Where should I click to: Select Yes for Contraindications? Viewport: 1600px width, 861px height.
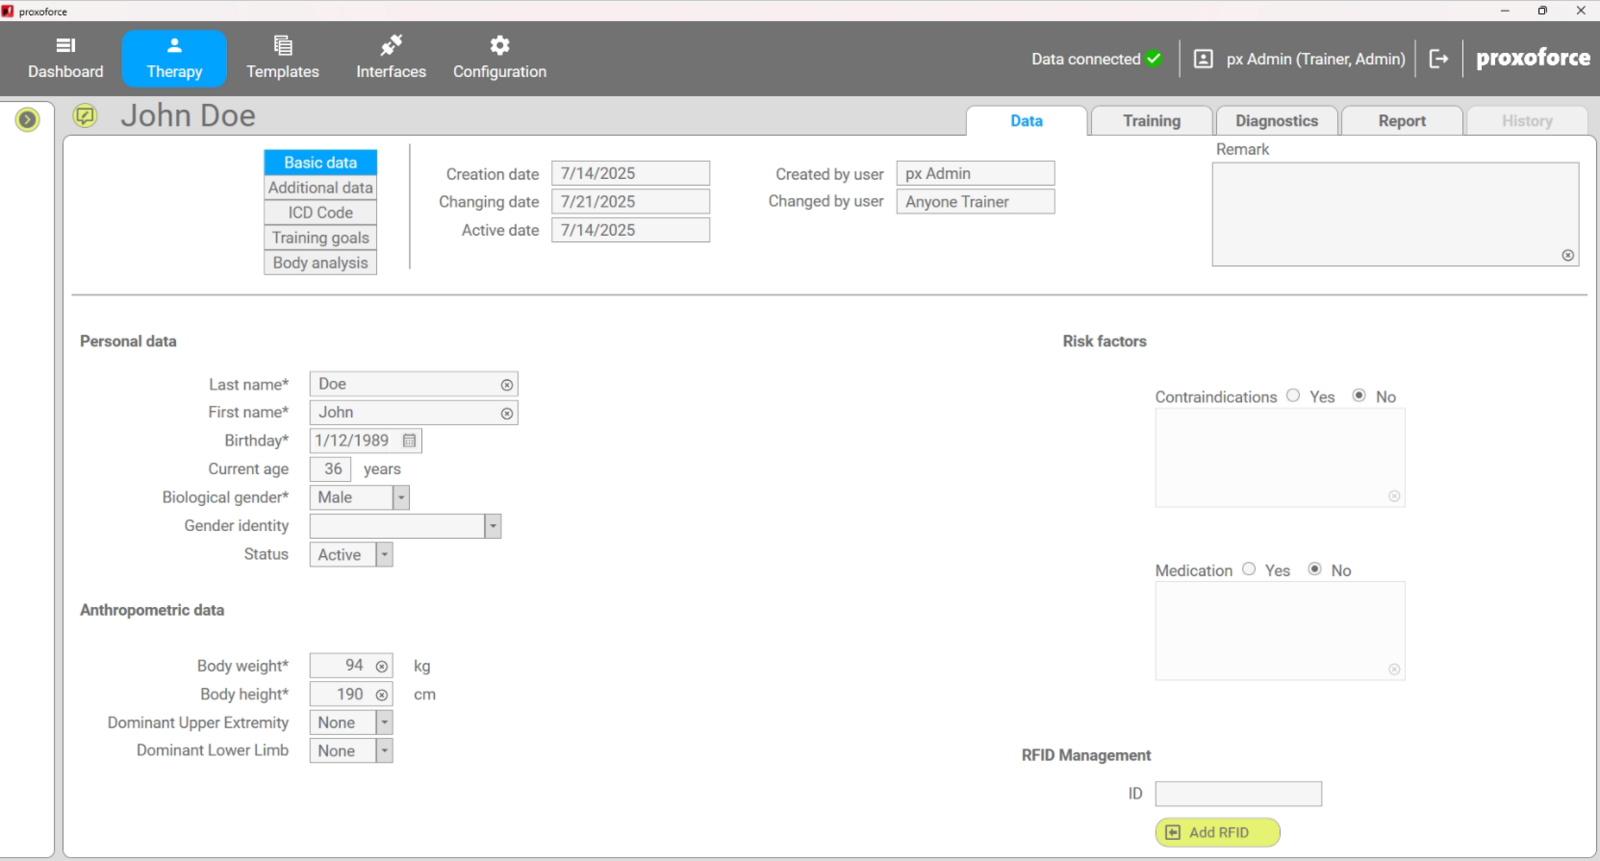tap(1293, 396)
